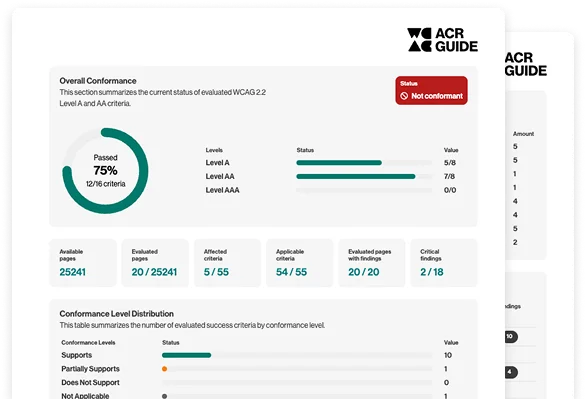Click the dark badge 10 in back page

511,337
